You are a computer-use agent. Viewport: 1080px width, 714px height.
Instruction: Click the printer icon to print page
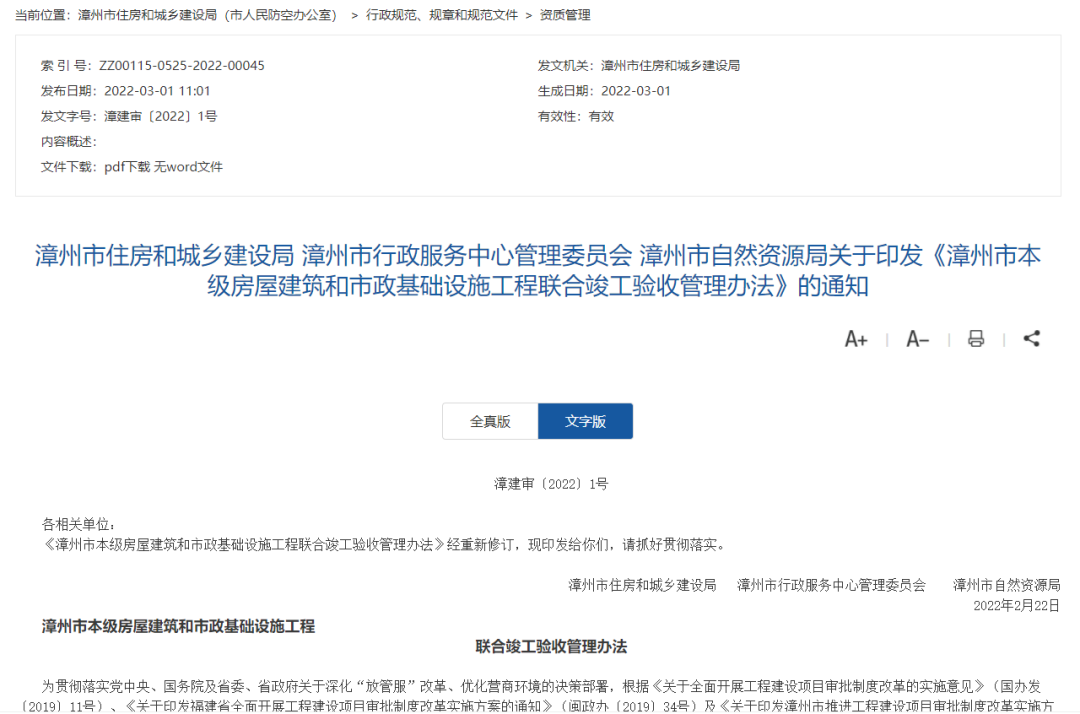pos(976,339)
